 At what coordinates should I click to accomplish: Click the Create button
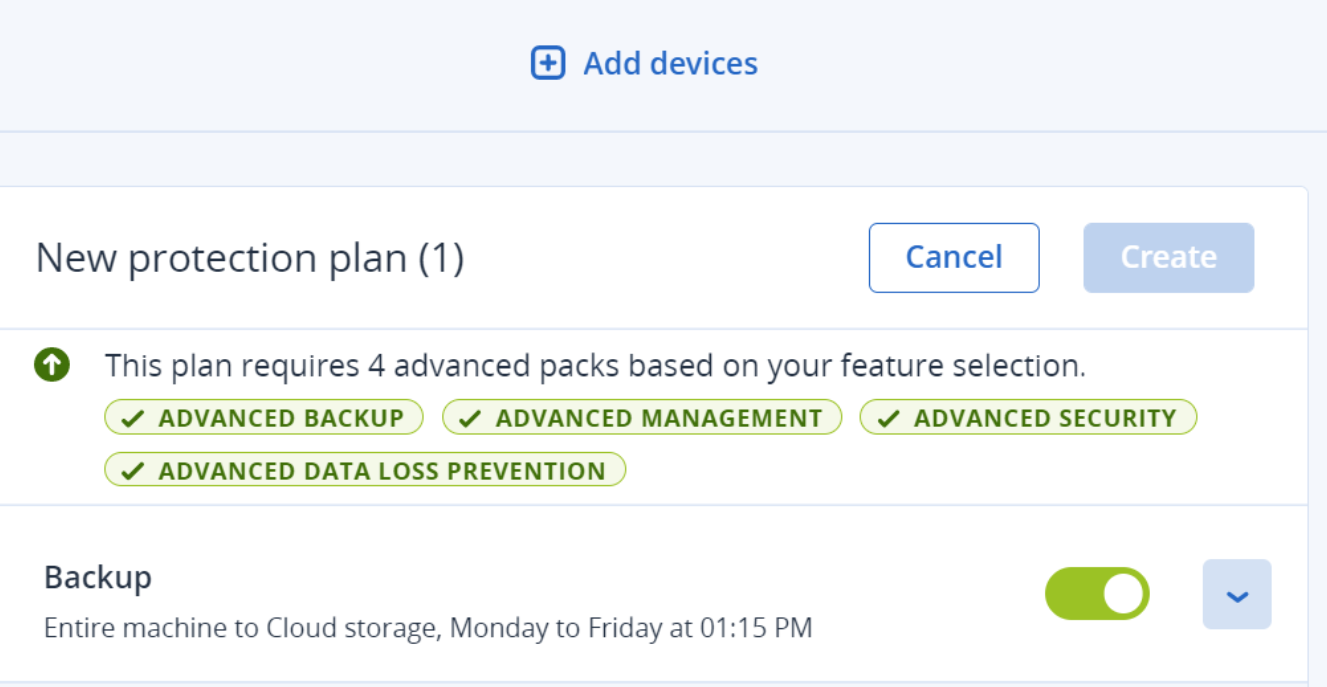pyautogui.click(x=1168, y=258)
